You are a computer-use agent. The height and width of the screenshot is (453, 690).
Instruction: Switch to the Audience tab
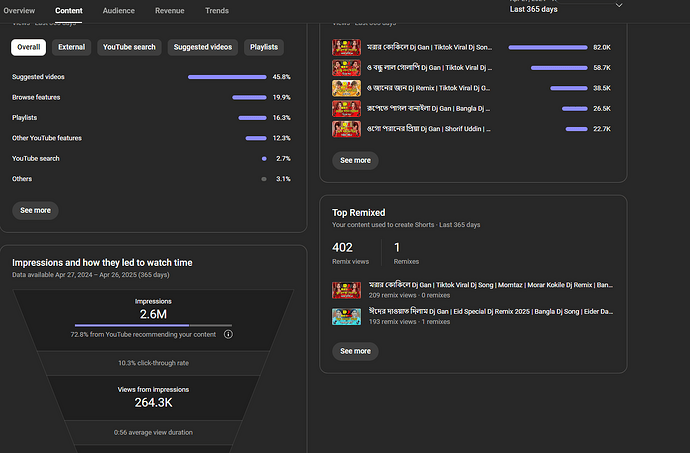(119, 11)
